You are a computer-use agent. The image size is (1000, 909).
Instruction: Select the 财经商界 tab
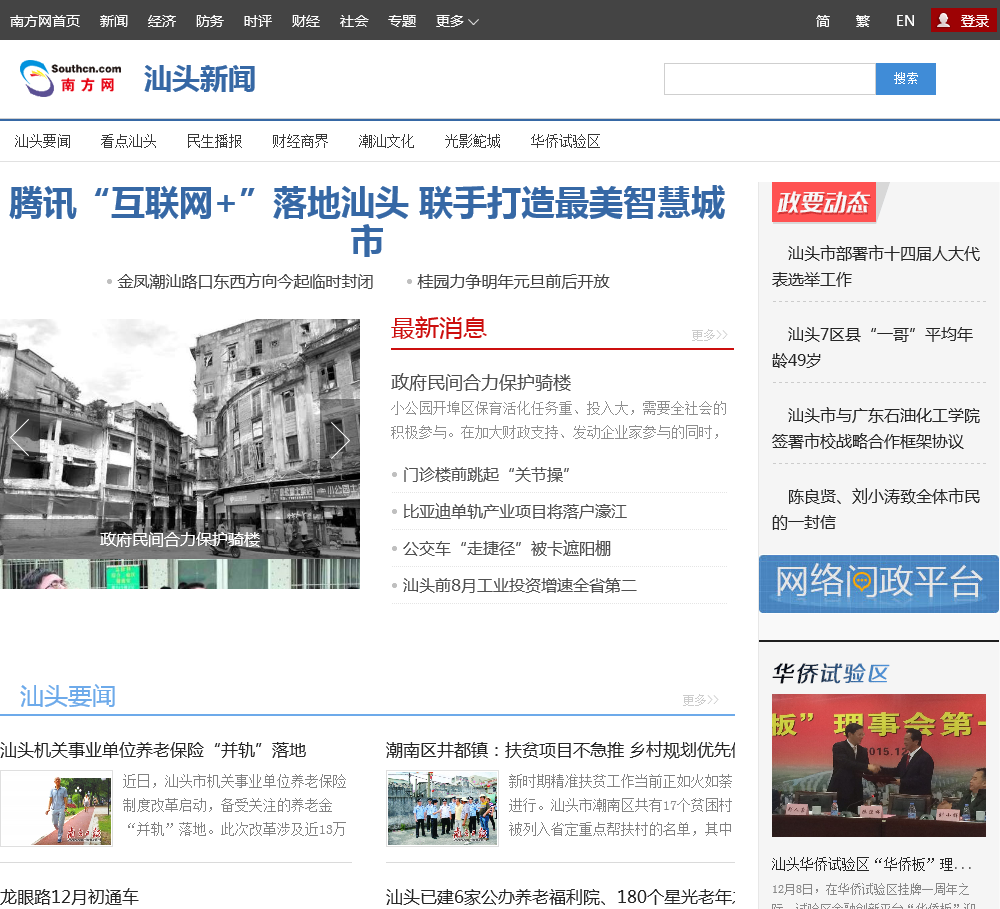[x=300, y=141]
